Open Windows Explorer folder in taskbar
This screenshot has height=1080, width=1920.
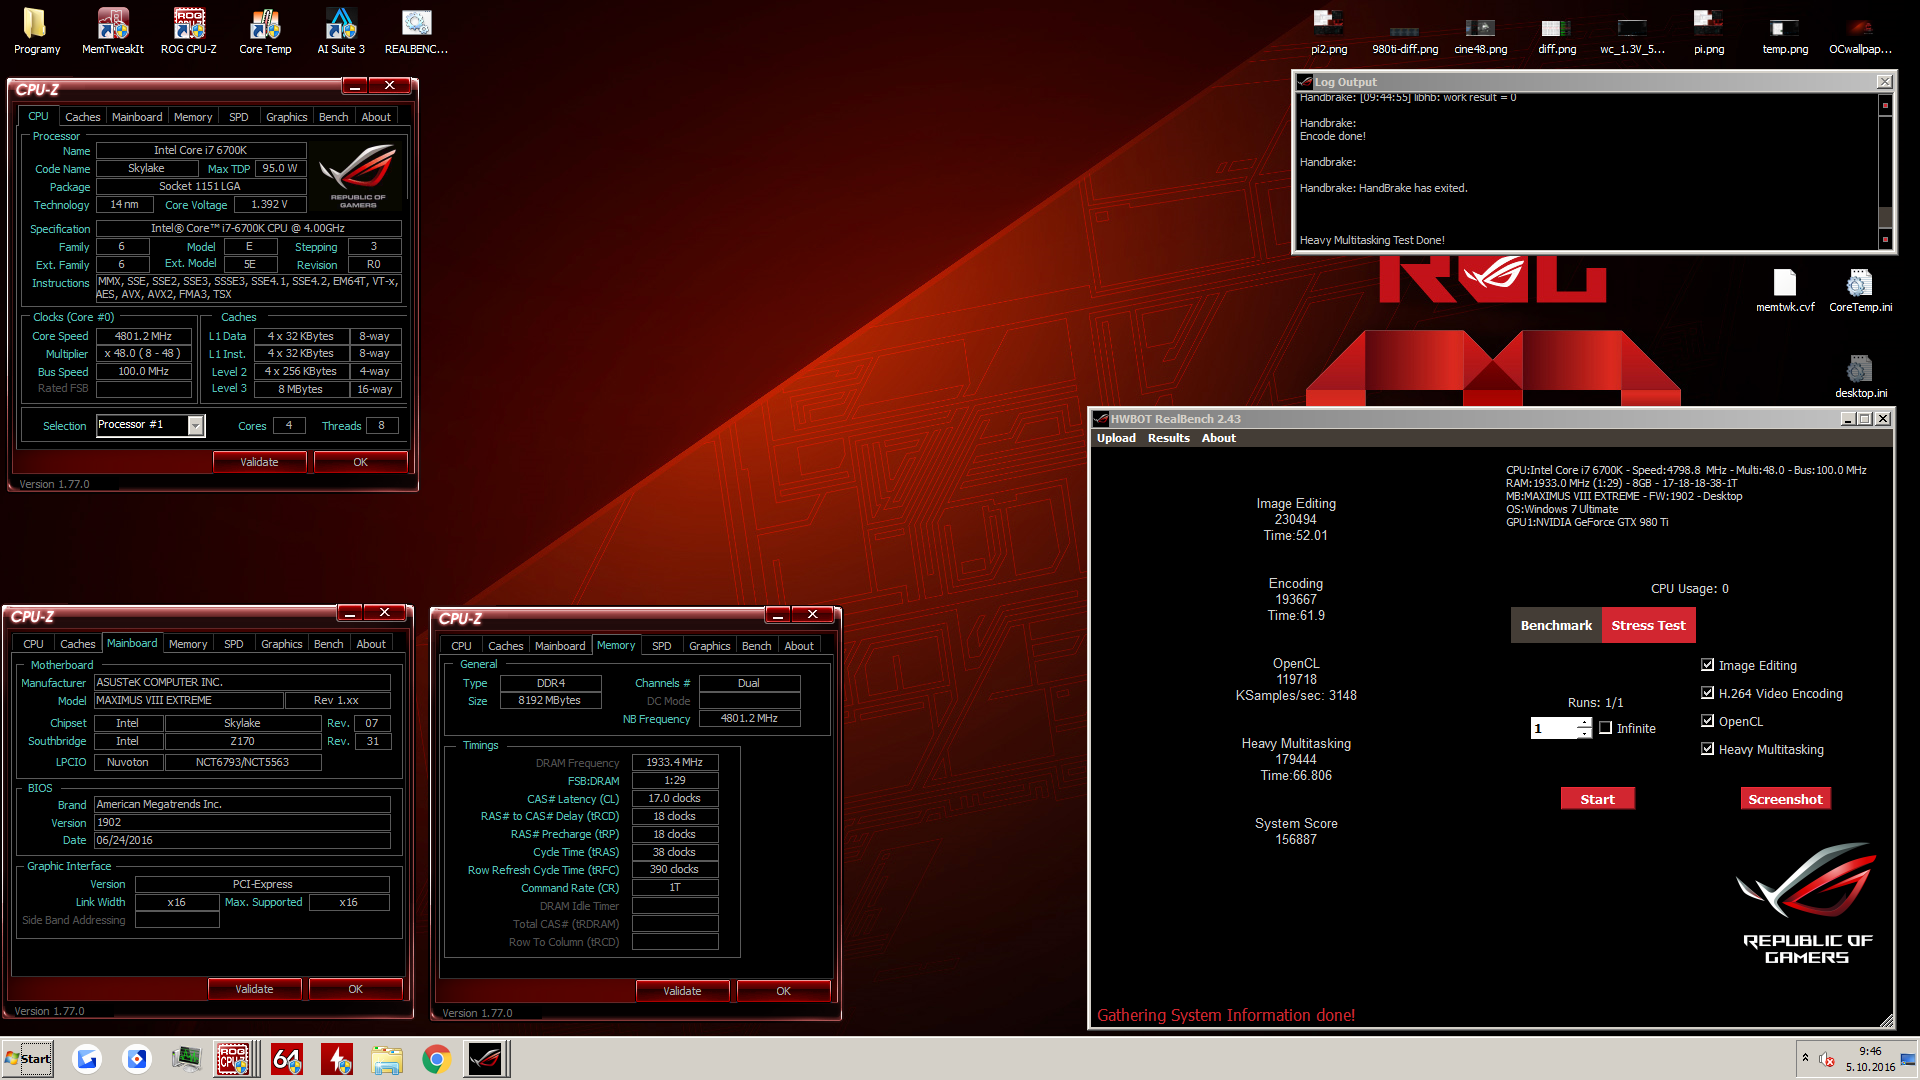point(386,1059)
